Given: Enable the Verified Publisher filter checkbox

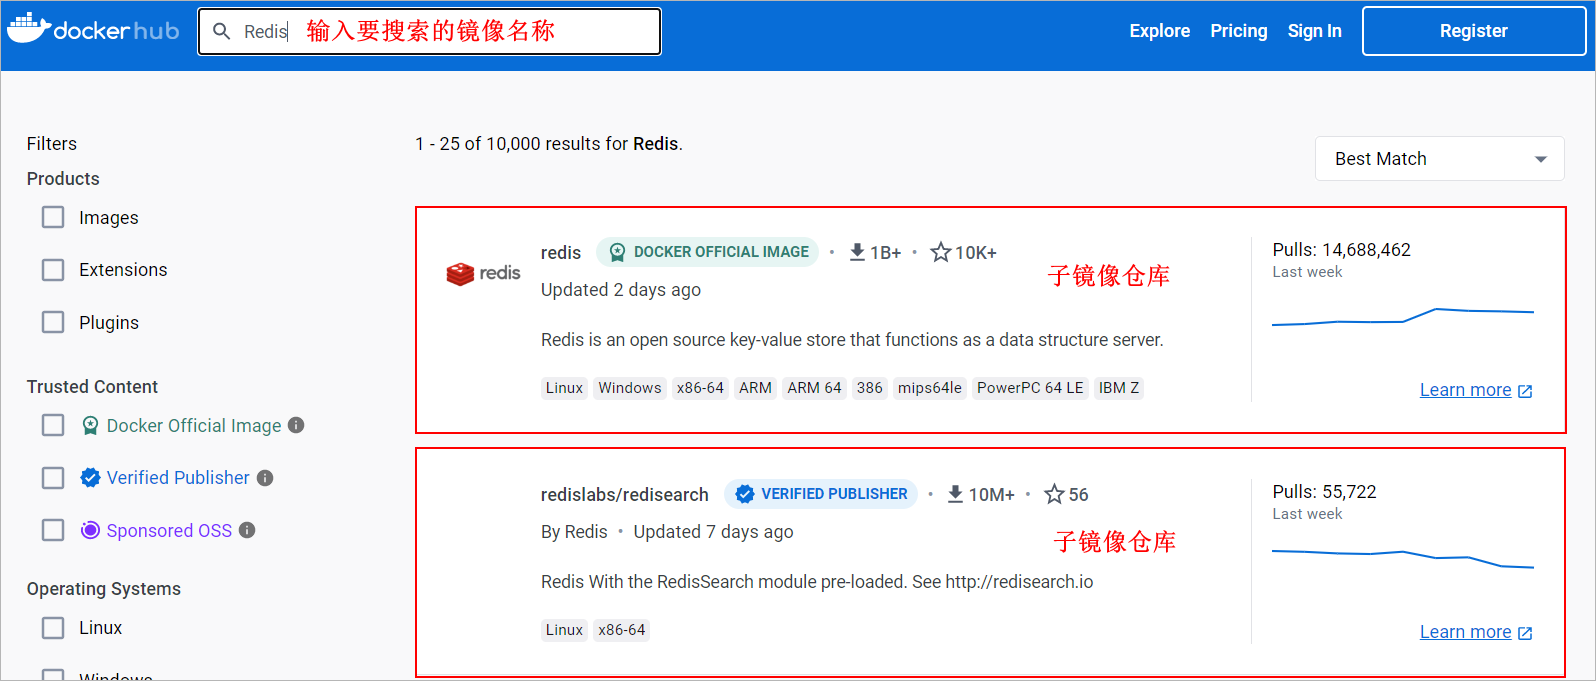Looking at the screenshot, I should point(53,478).
